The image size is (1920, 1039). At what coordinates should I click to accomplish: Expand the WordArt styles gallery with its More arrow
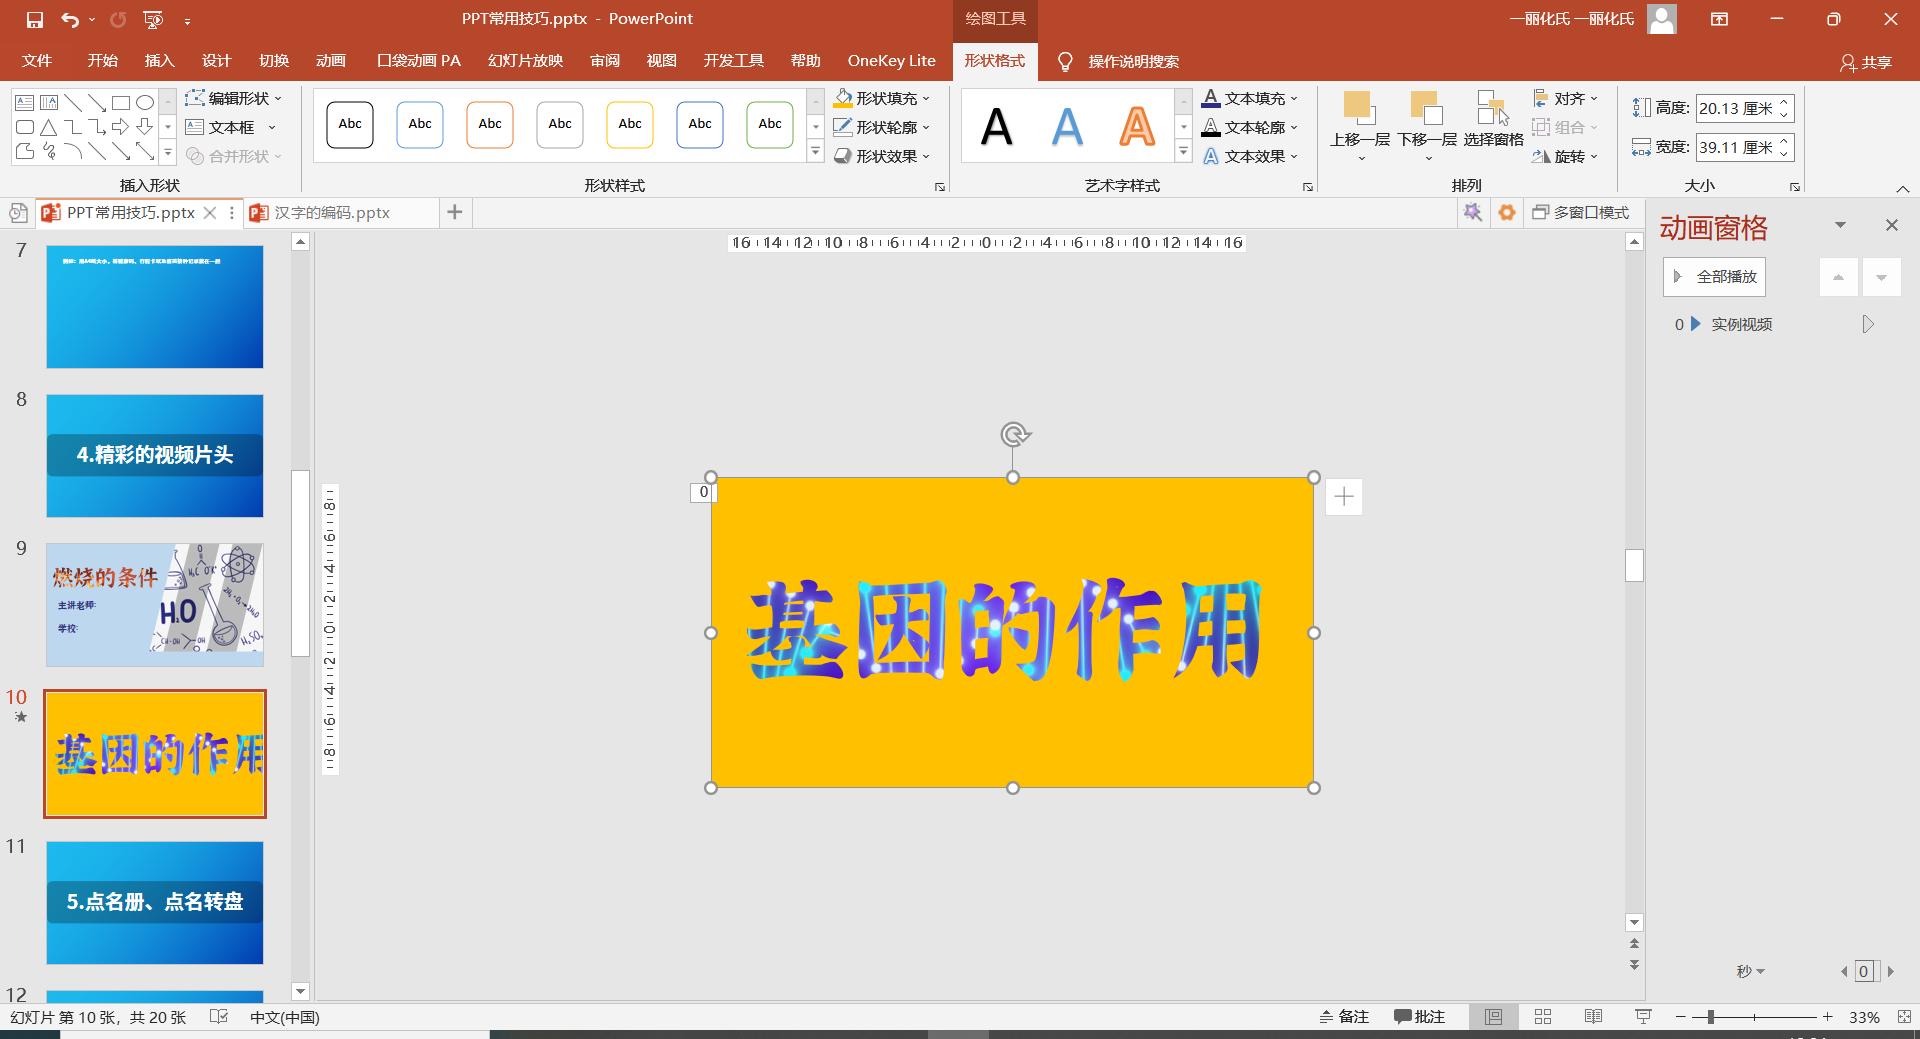click(x=1183, y=152)
